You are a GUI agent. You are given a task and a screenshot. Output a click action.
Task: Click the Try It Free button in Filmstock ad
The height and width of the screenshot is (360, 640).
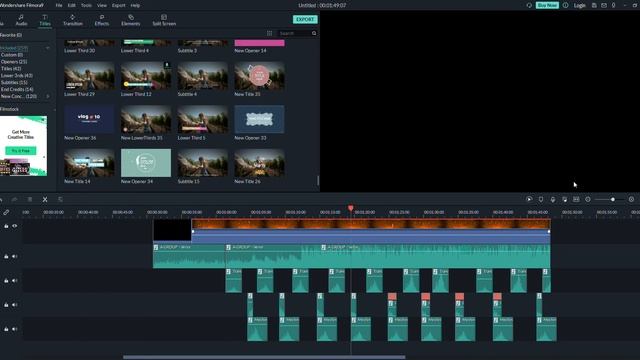20,151
